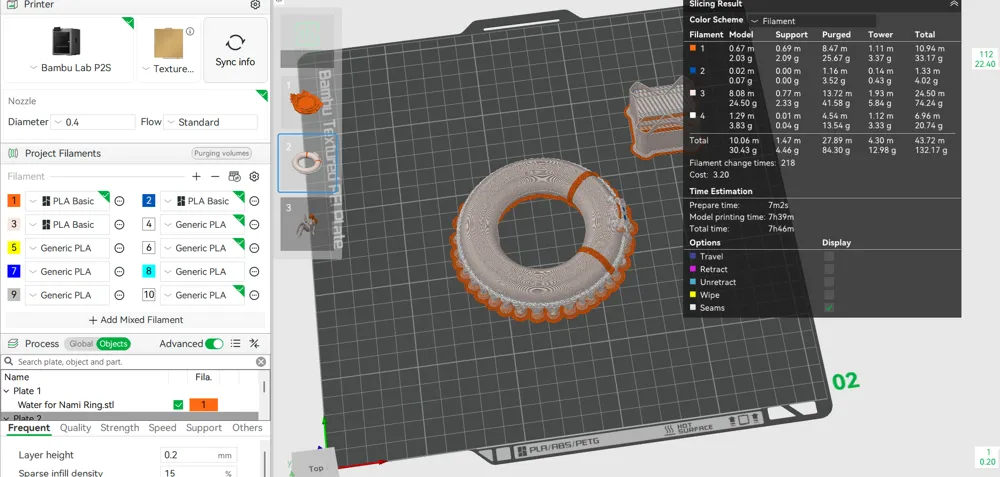Switch to Frequent tab
The image size is (1000, 477).
tap(29, 428)
